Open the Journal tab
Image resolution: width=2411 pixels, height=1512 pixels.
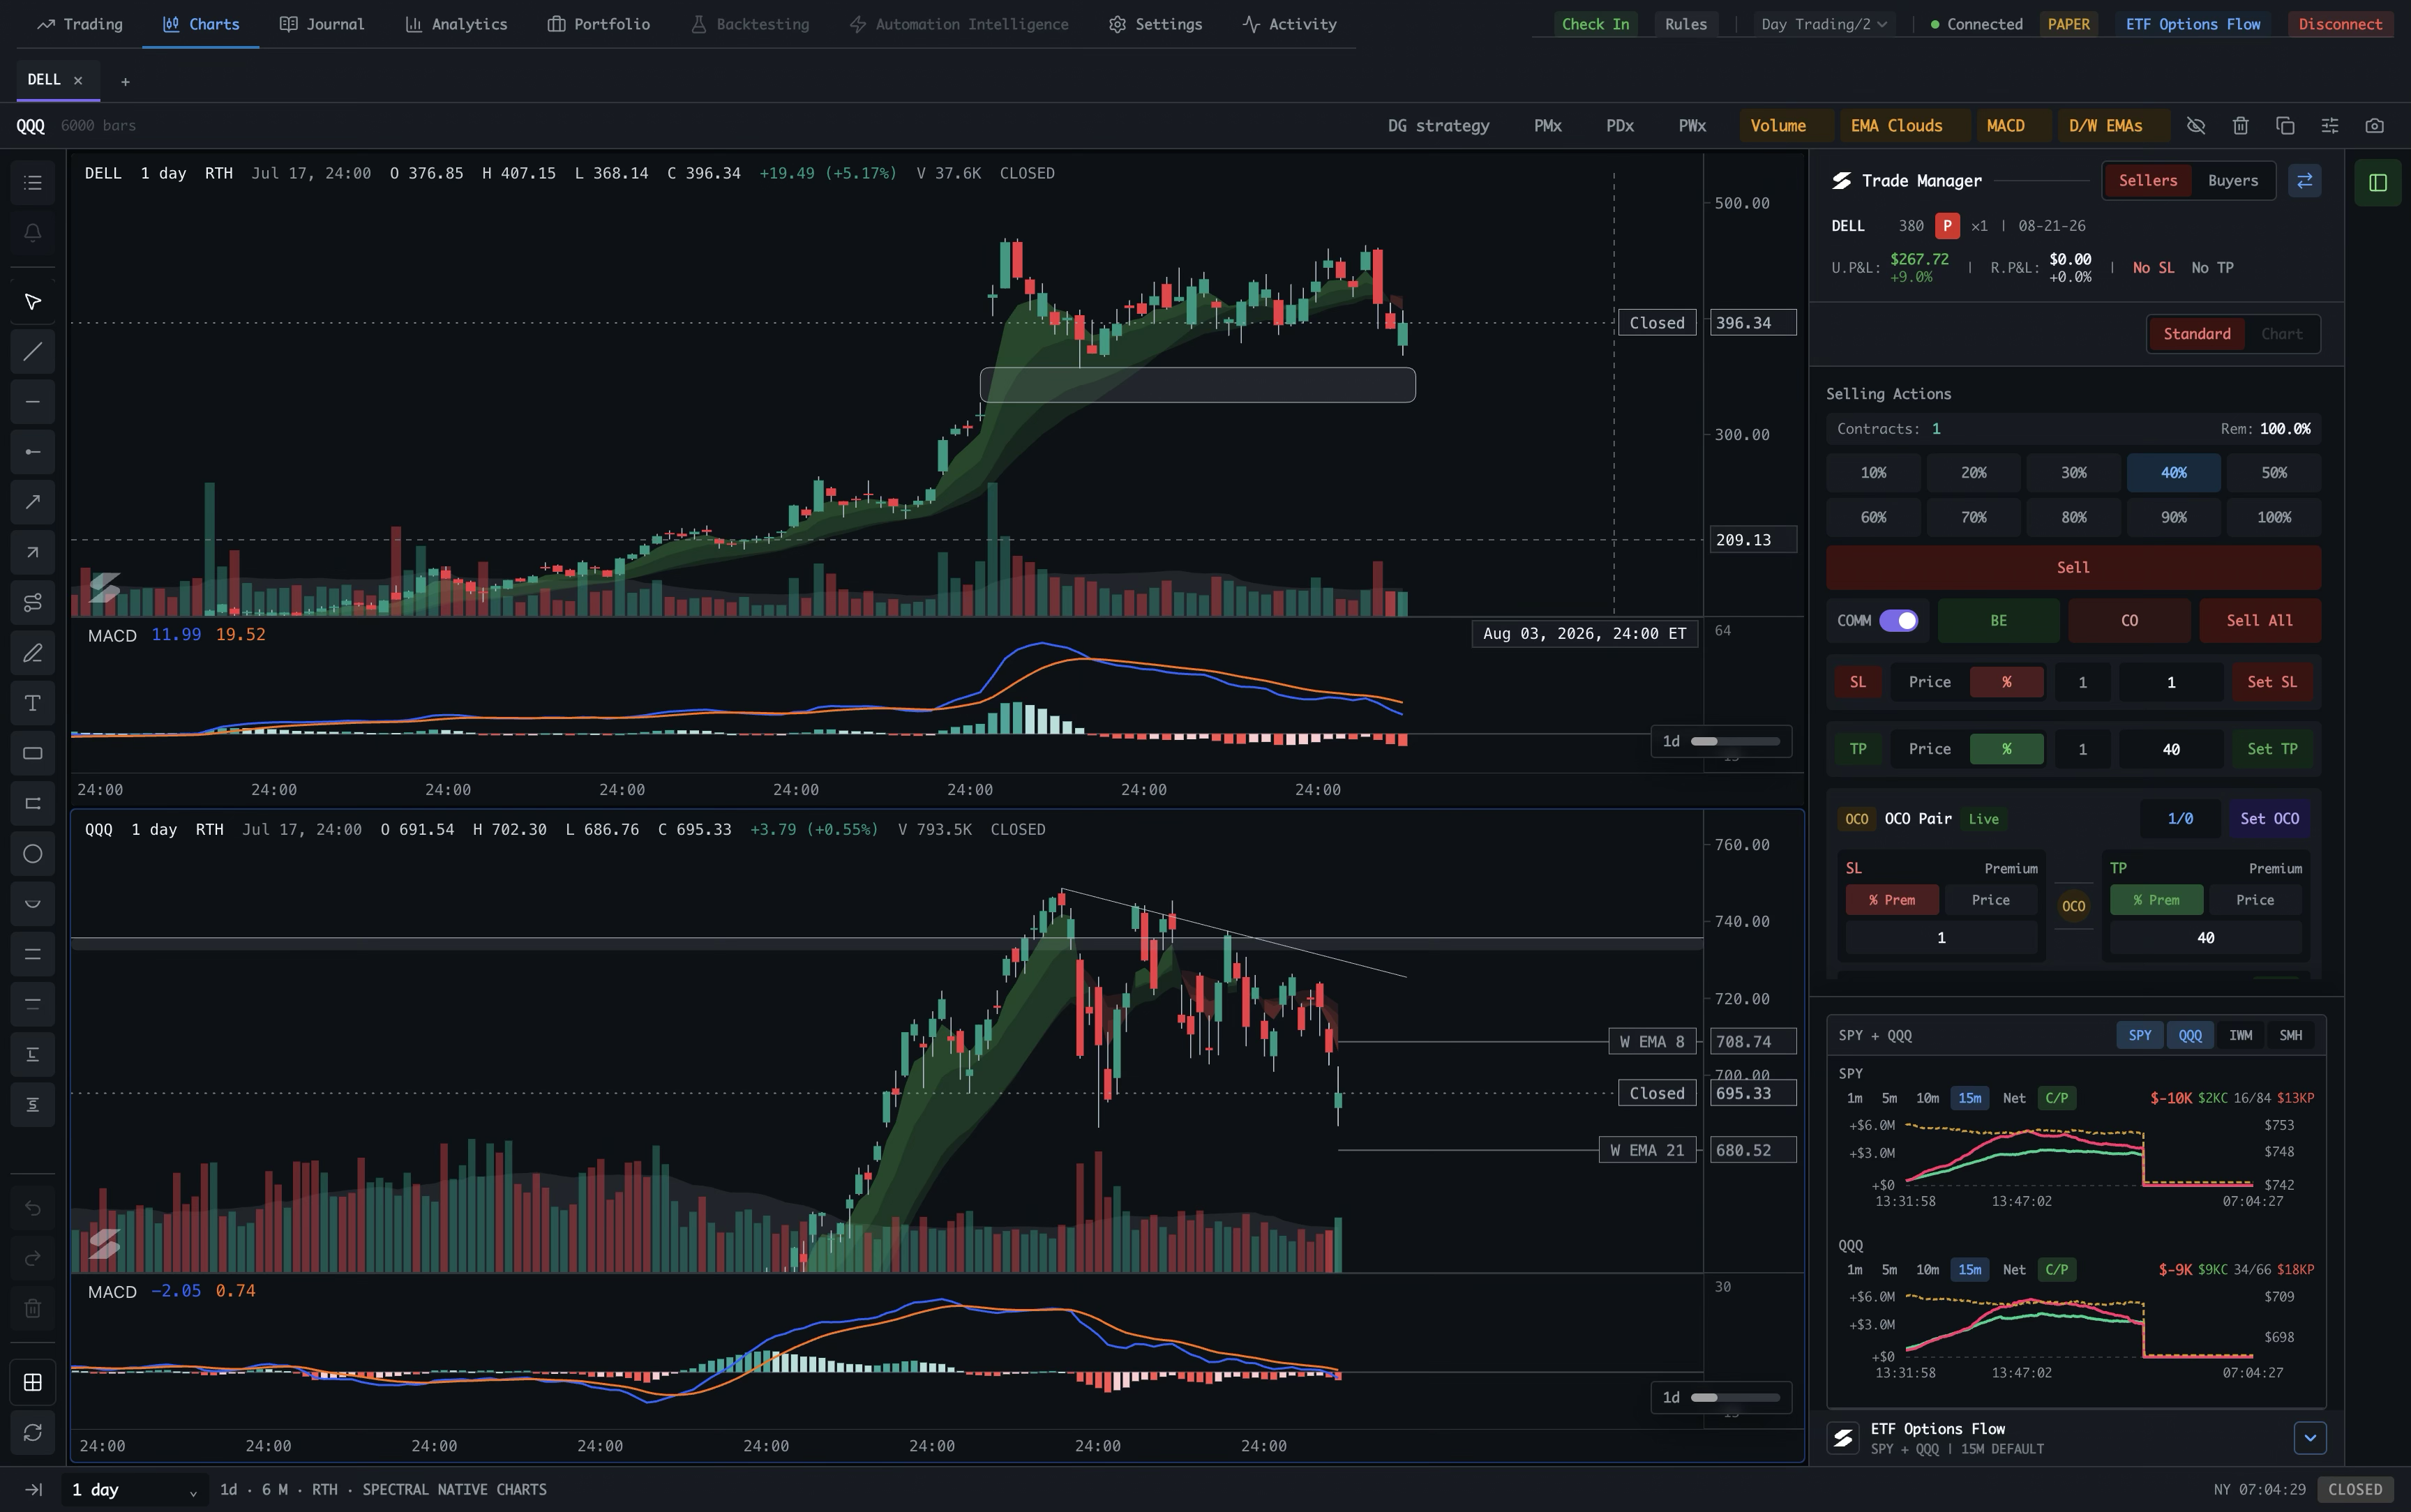point(322,24)
